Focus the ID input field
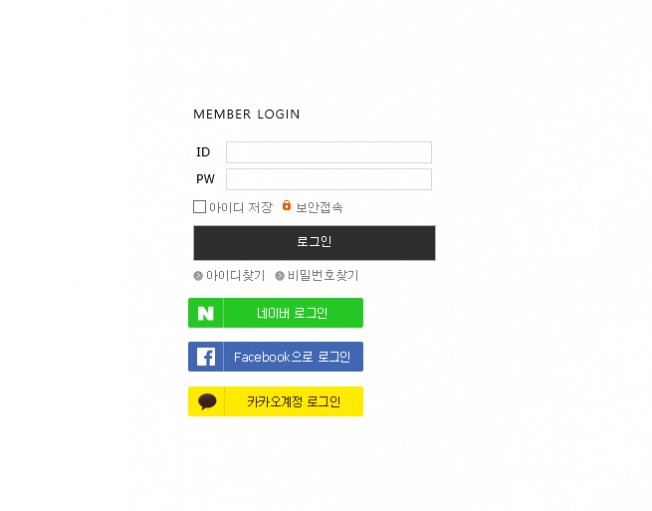 pos(328,152)
